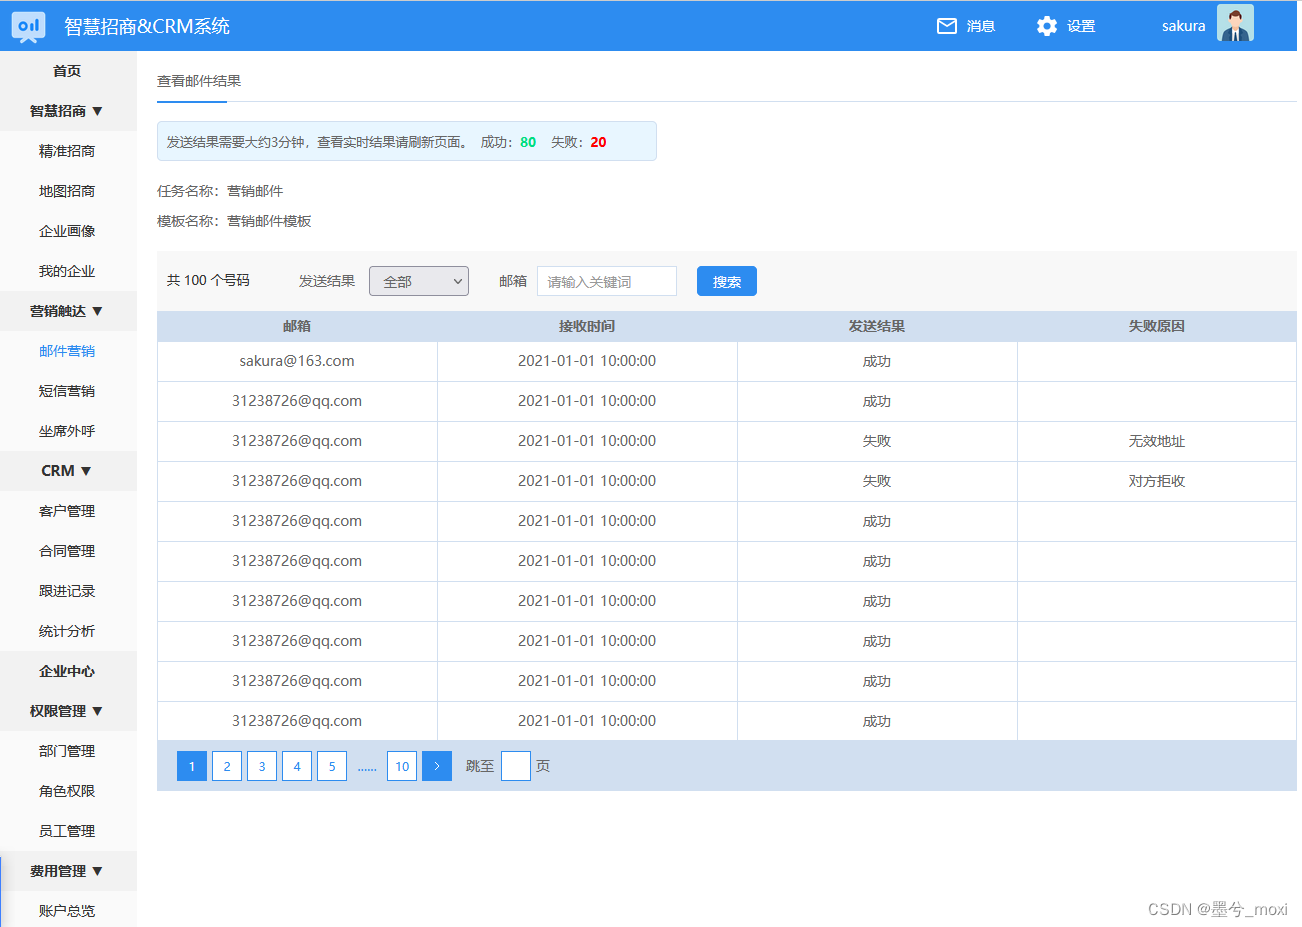Go to page 2
This screenshot has width=1302, height=927.
pos(227,766)
